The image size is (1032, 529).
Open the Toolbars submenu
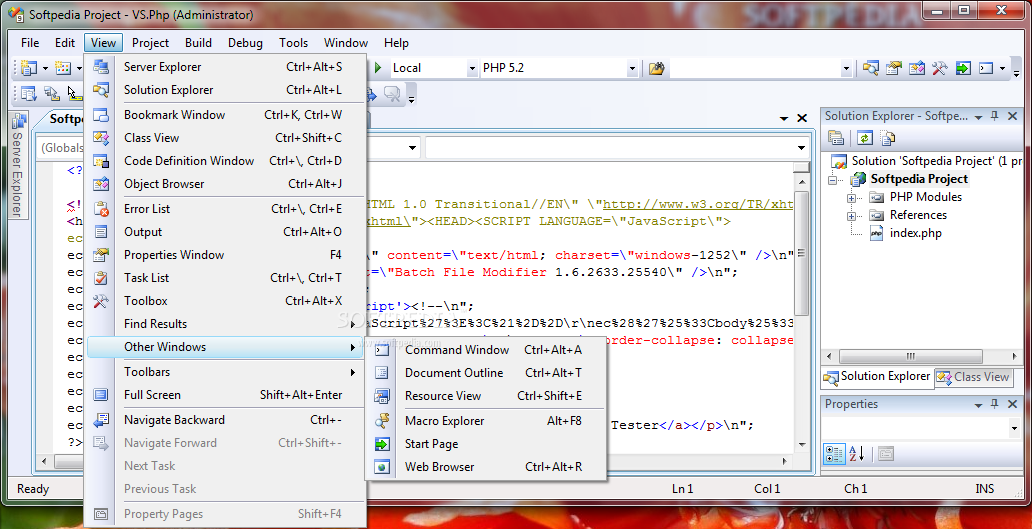pyautogui.click(x=225, y=372)
